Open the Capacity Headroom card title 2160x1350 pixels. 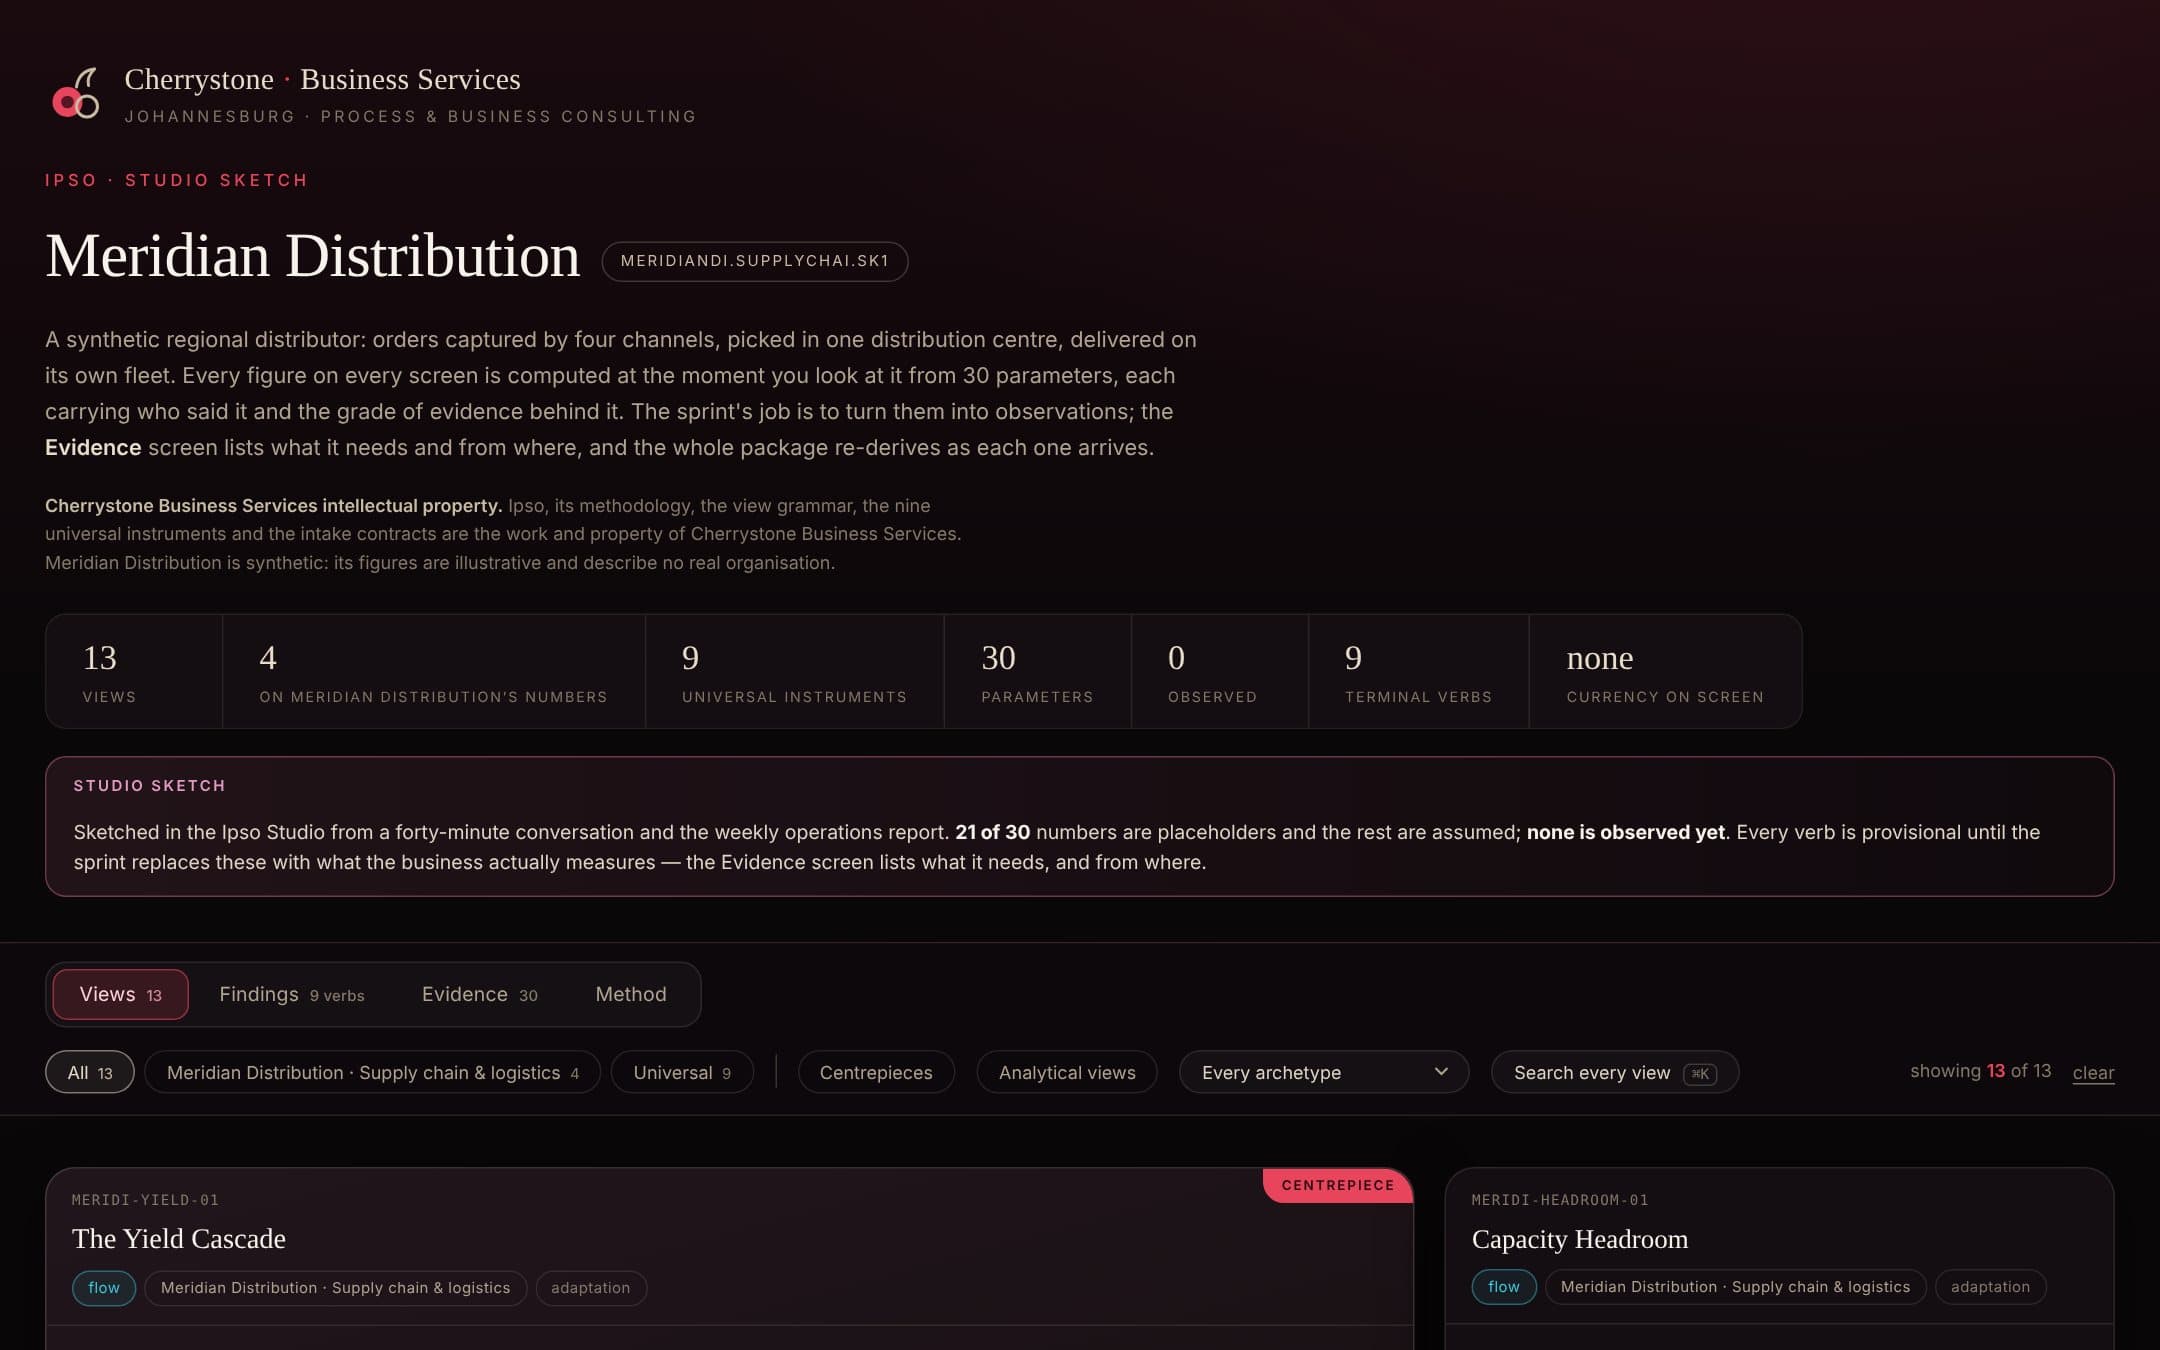(1580, 1239)
